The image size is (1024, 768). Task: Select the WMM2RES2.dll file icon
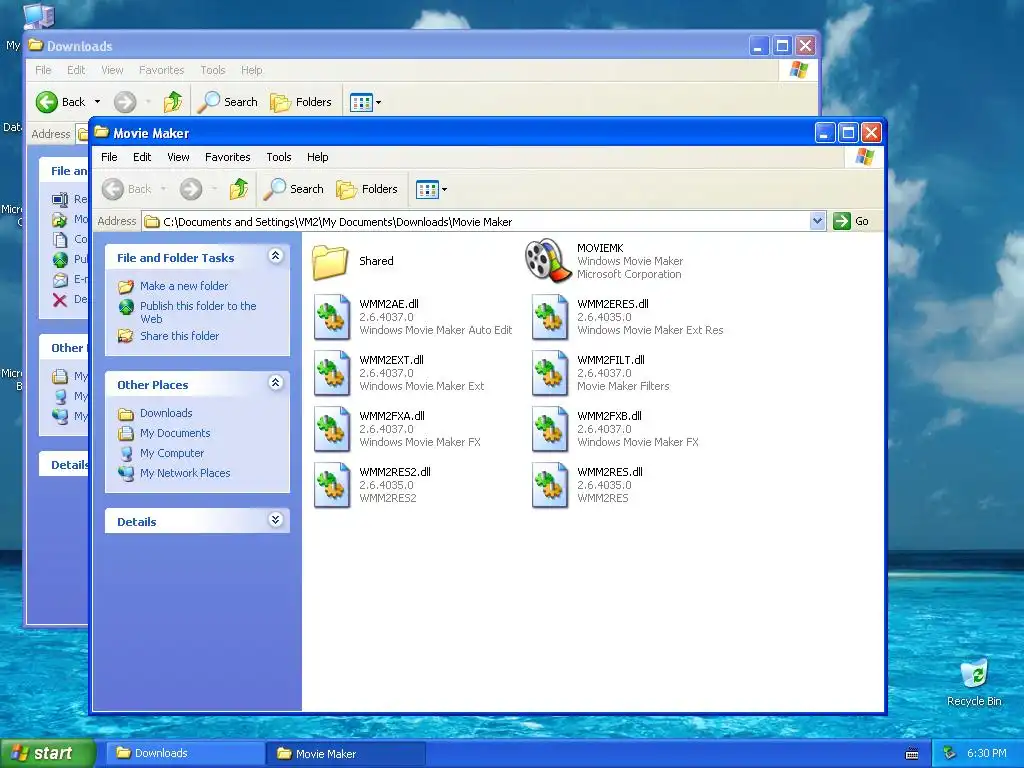pyautogui.click(x=332, y=485)
